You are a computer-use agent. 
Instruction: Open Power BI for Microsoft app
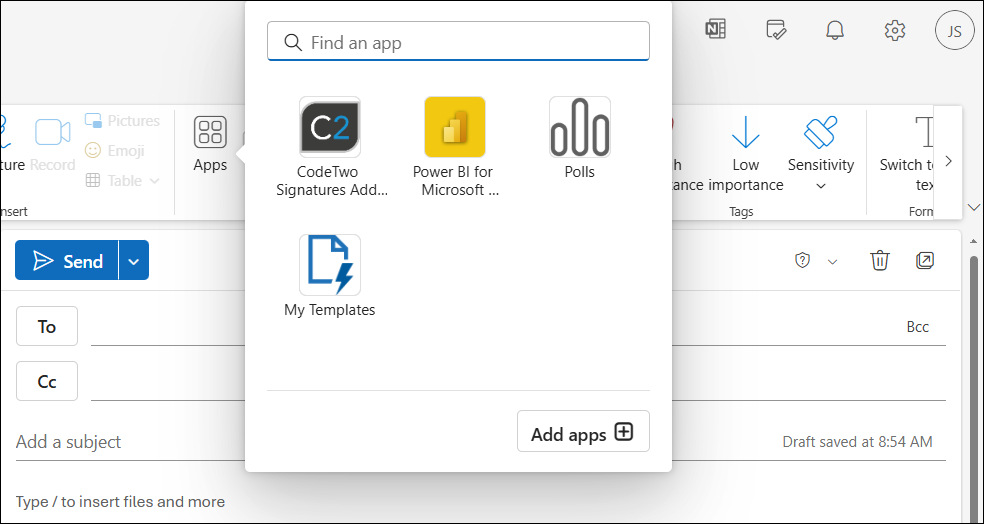coord(455,147)
